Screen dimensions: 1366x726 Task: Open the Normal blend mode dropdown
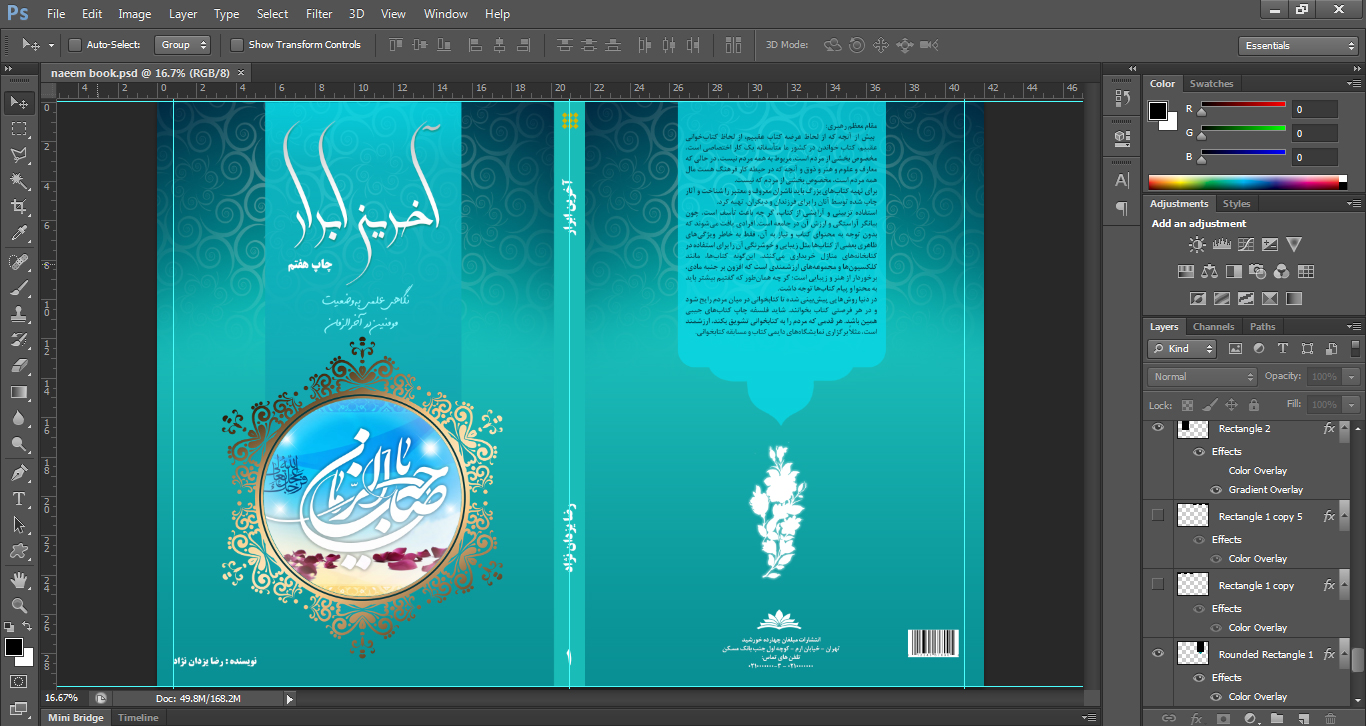(1202, 377)
